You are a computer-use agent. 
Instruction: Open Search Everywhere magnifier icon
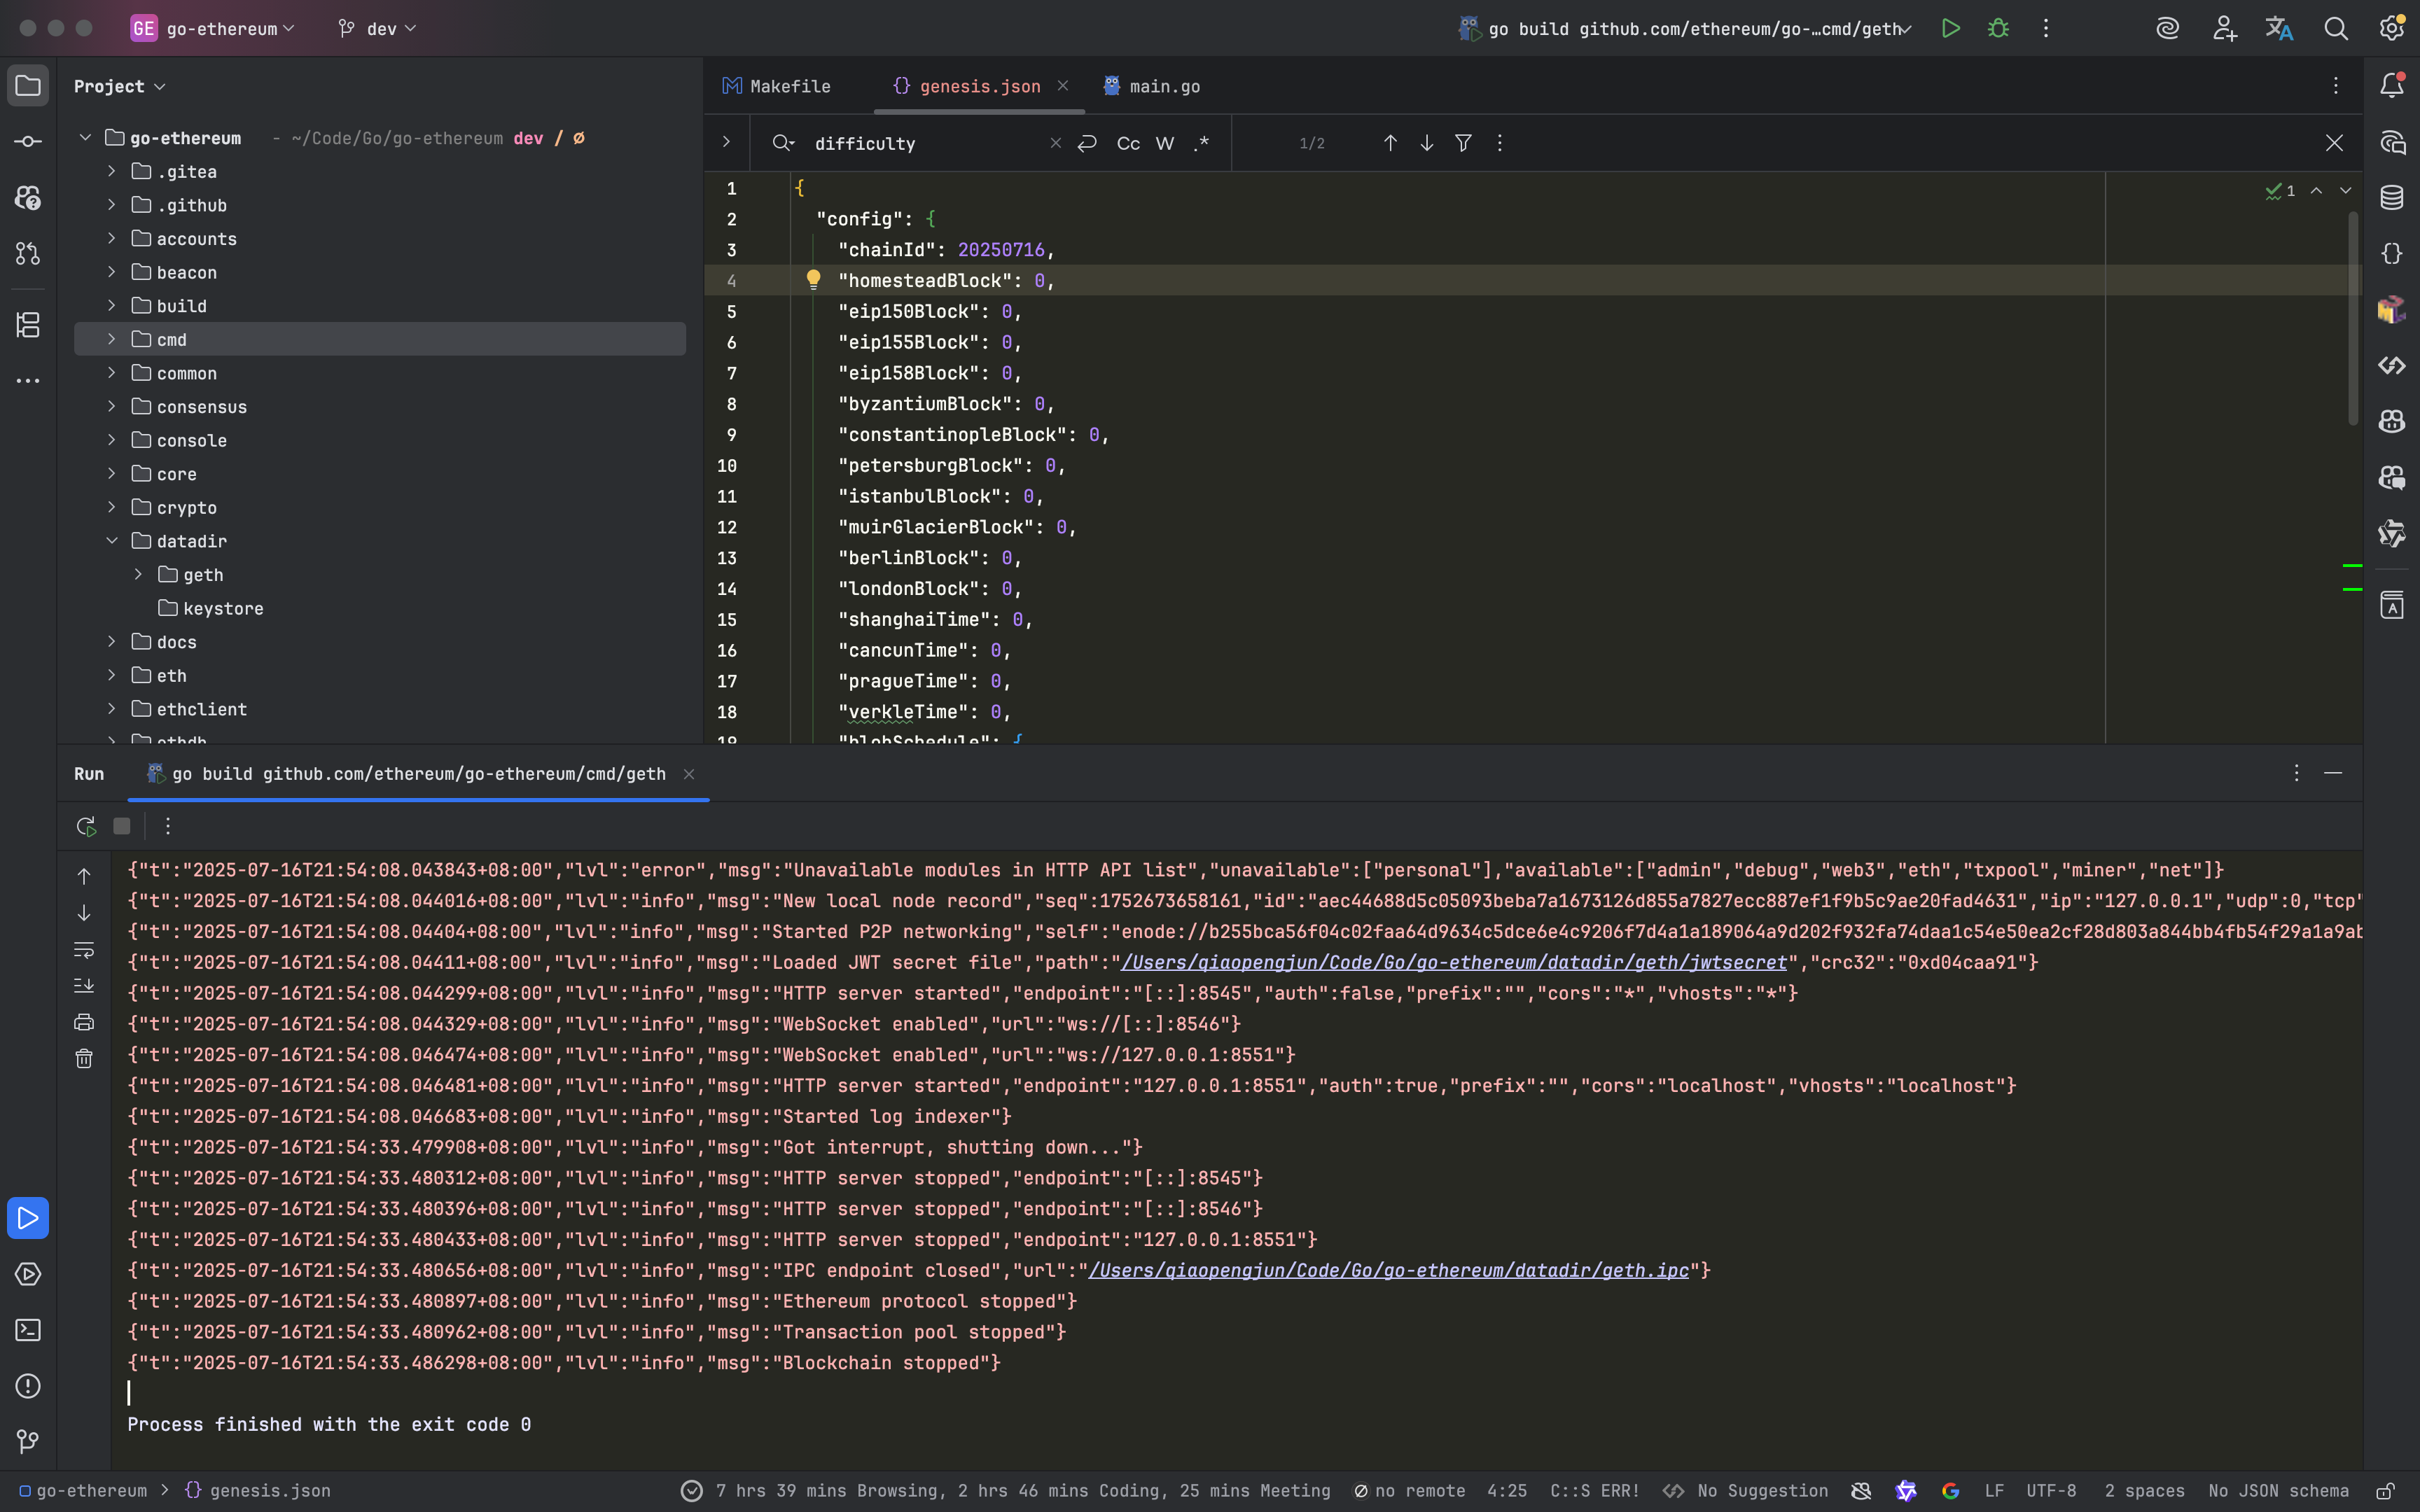(2336, 29)
